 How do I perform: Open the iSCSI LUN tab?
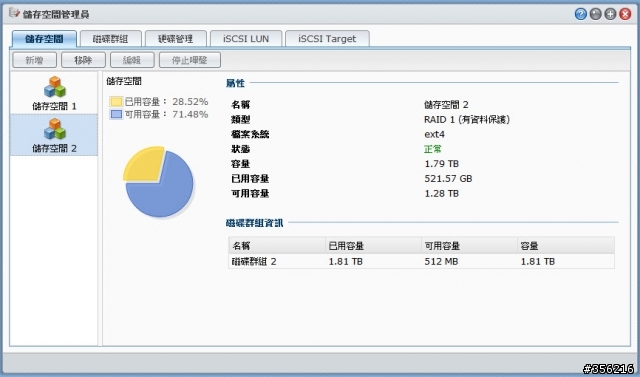[x=246, y=39]
